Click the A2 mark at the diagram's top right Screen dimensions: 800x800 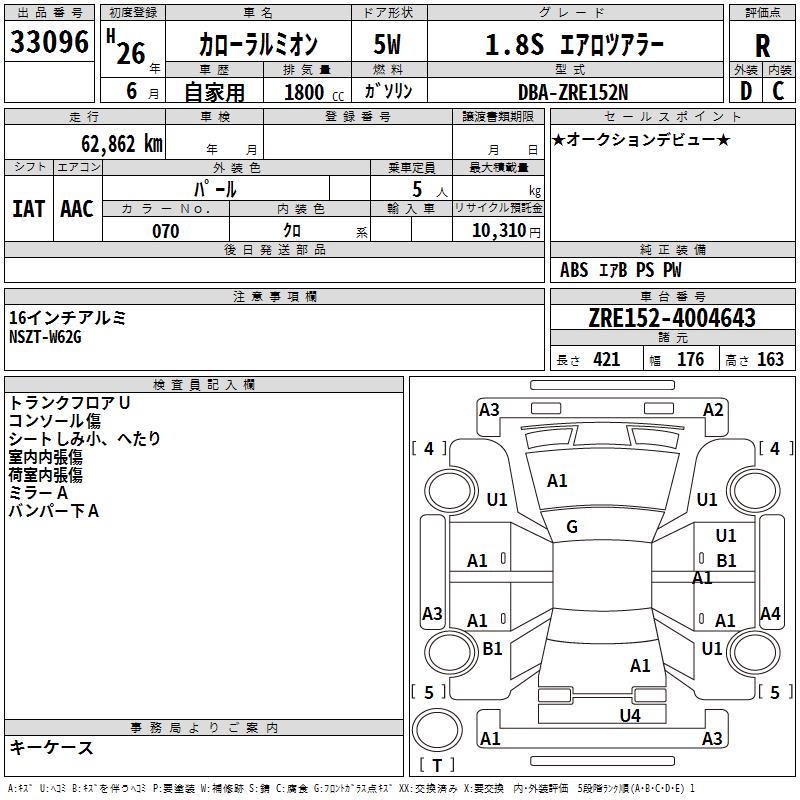713,409
